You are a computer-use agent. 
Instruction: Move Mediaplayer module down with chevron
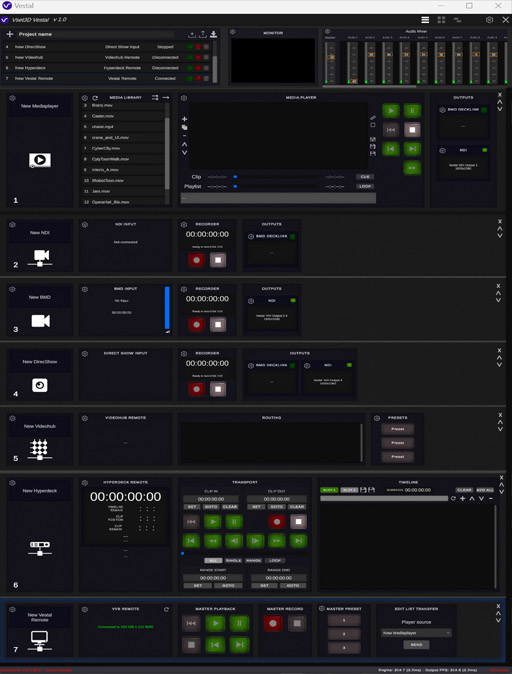click(x=500, y=109)
